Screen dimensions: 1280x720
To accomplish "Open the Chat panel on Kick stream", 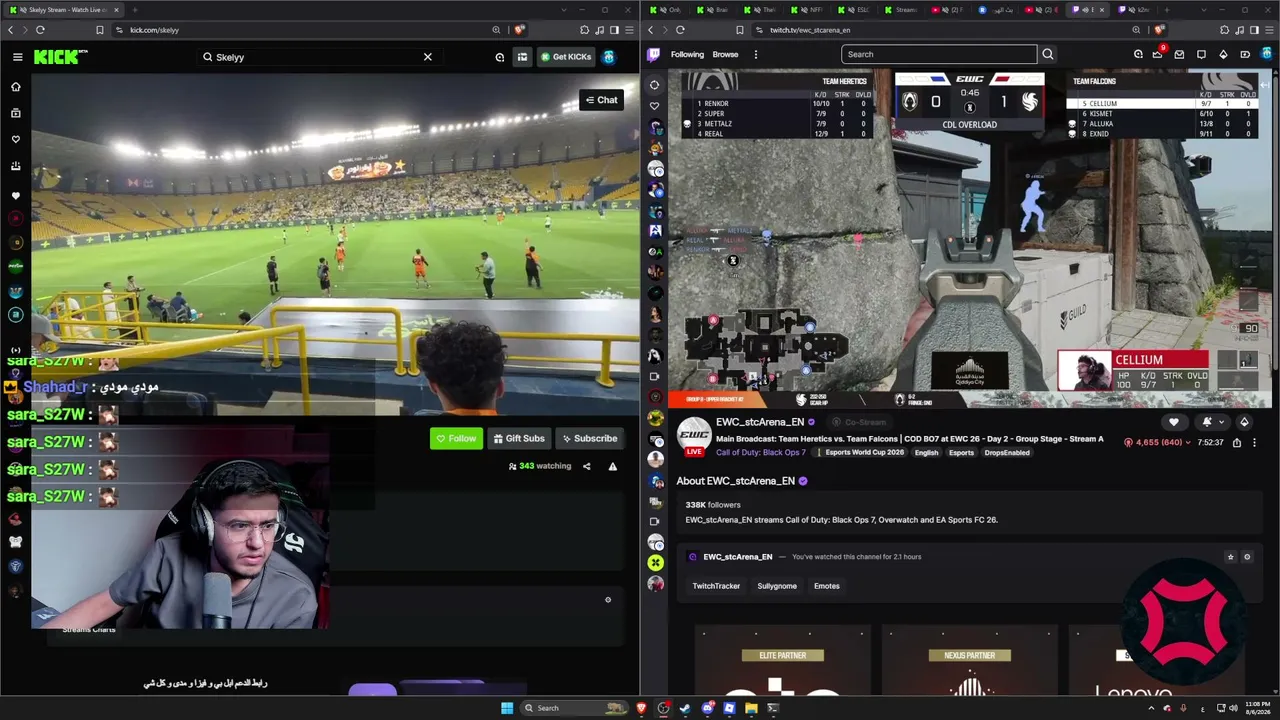I will (x=601, y=100).
